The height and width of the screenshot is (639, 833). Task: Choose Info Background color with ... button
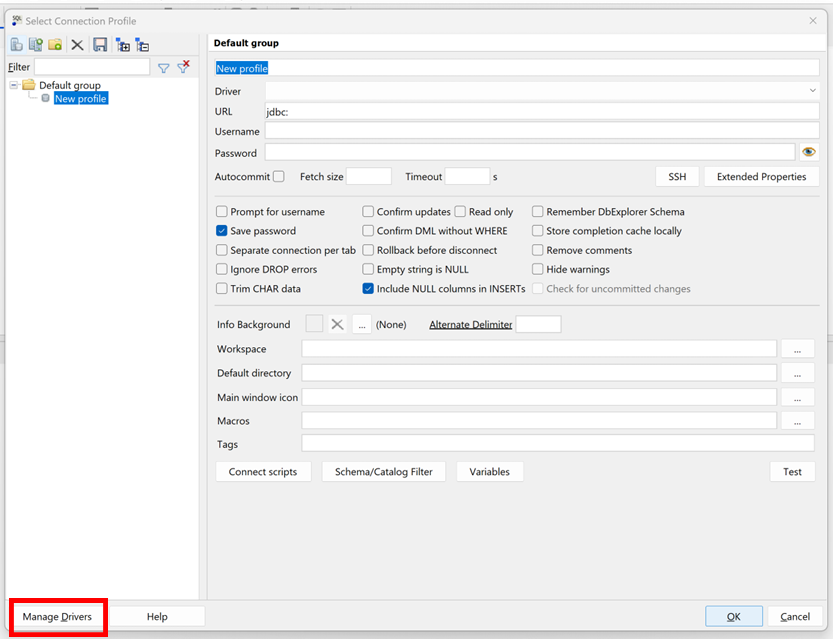pos(362,324)
